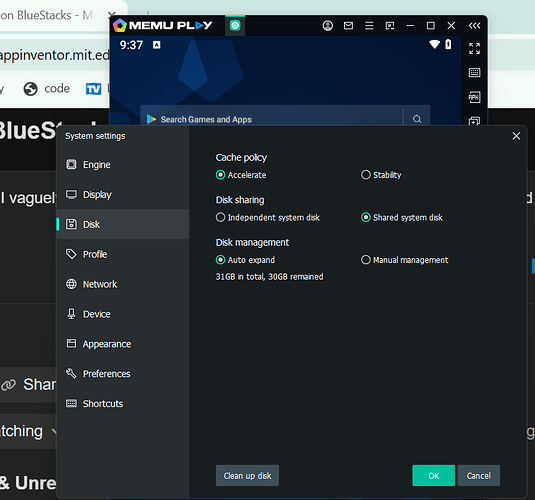Image resolution: width=535 pixels, height=500 pixels.
Task: Collapse the MEmu sidebar with triple chevrons
Action: pos(474,26)
